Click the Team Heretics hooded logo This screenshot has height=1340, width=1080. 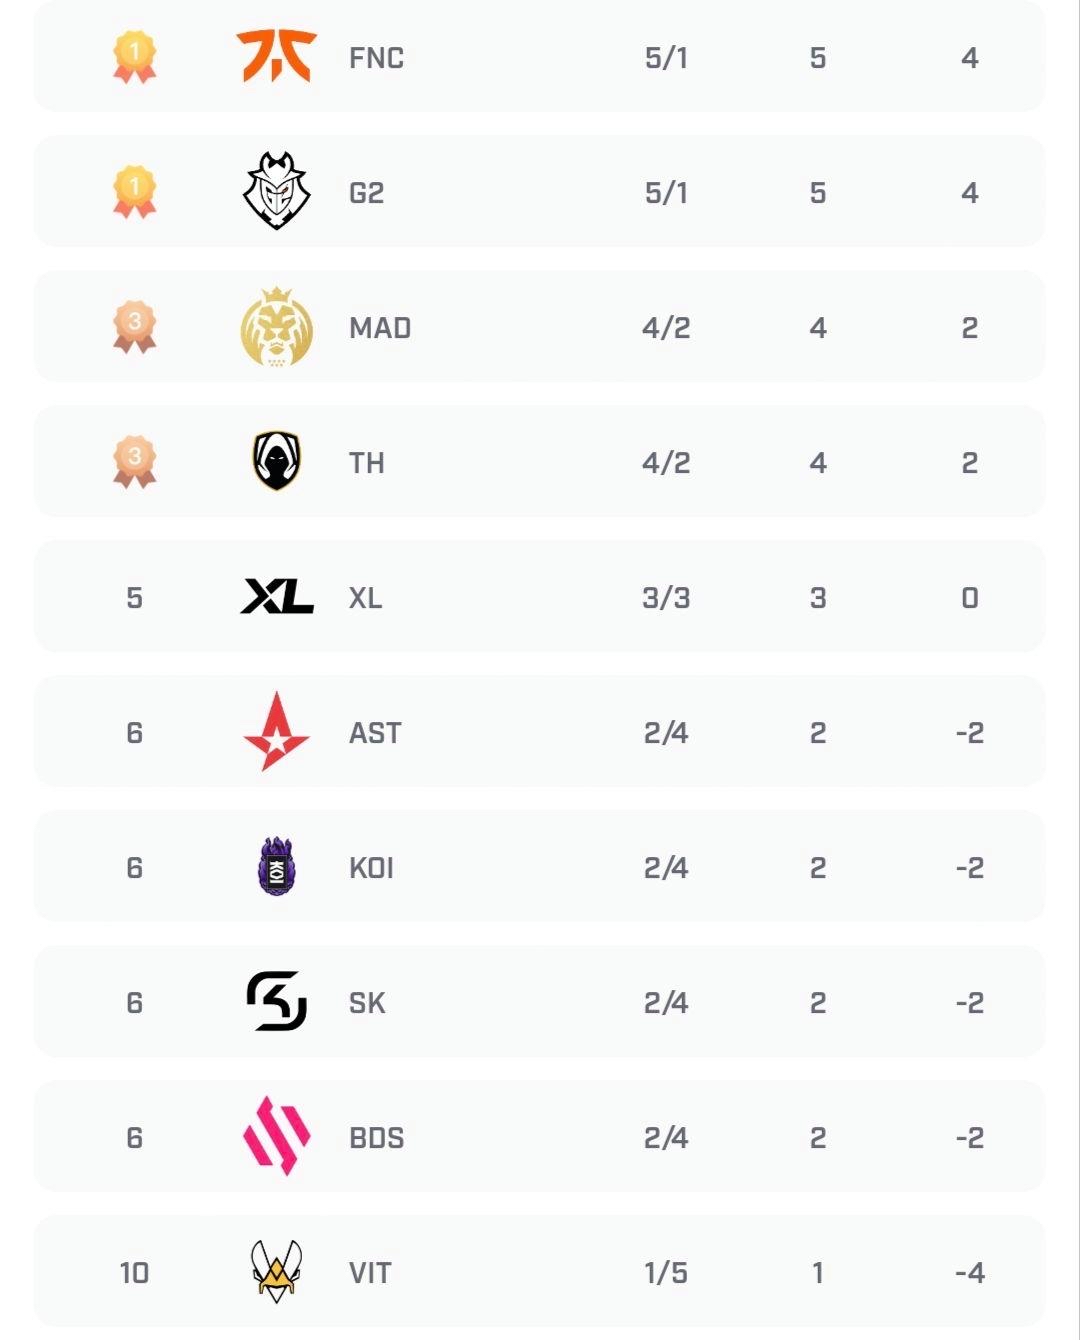click(x=276, y=461)
